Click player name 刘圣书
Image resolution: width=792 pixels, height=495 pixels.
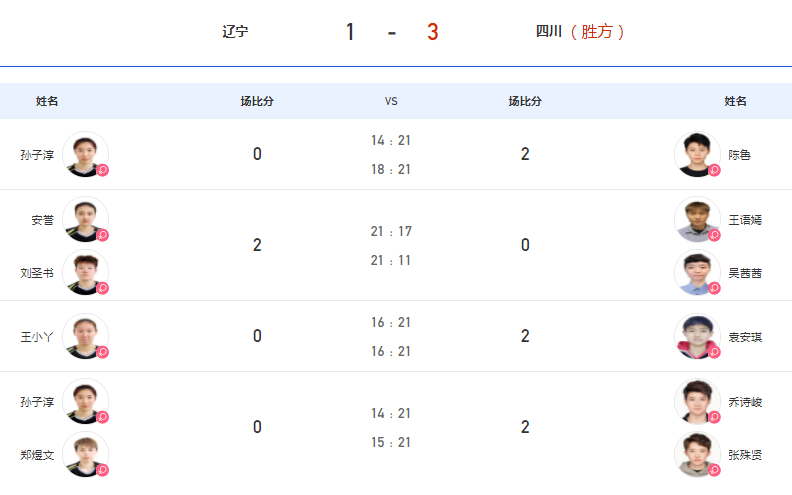point(37,273)
